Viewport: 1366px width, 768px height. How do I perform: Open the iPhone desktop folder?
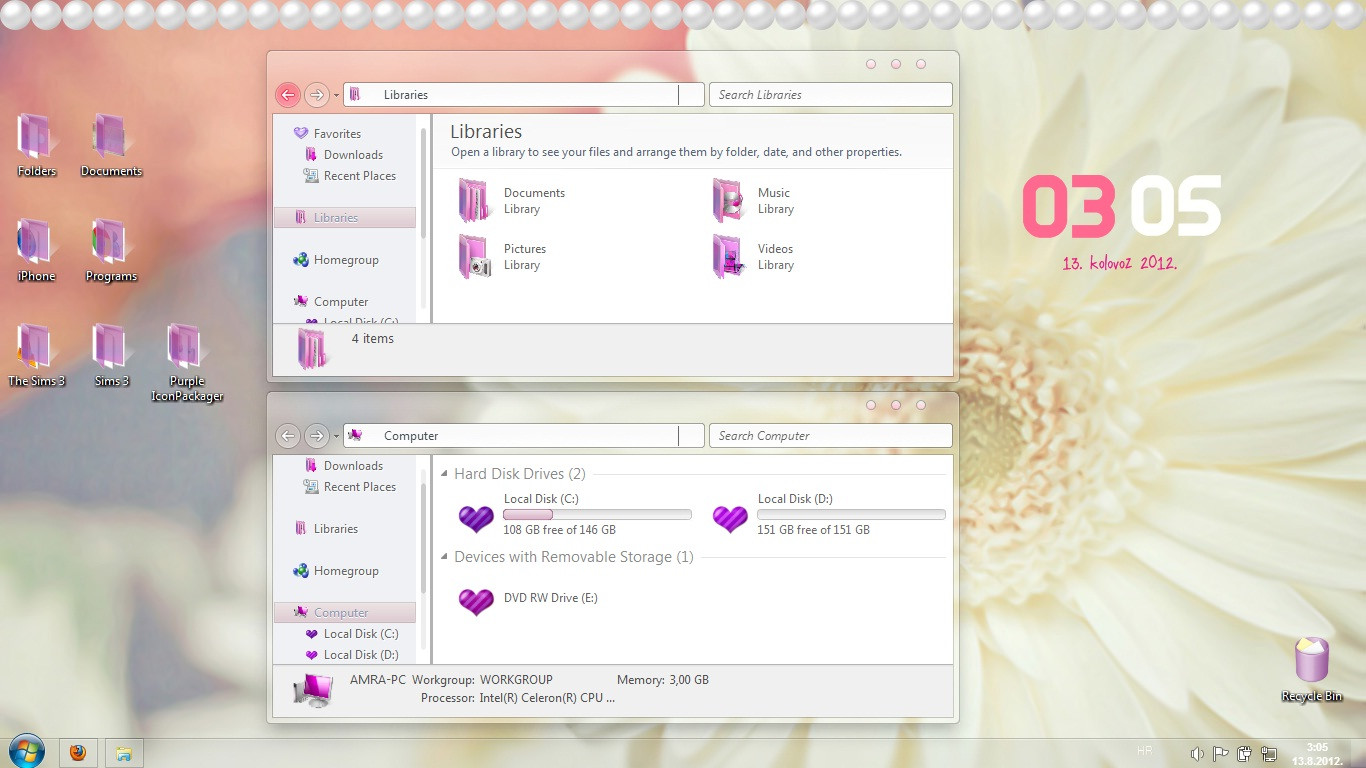click(x=37, y=251)
